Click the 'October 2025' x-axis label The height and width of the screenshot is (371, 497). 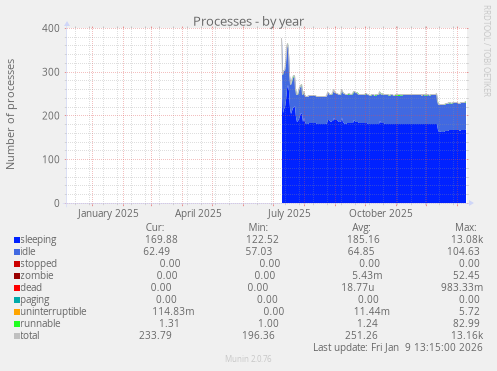[x=381, y=213]
